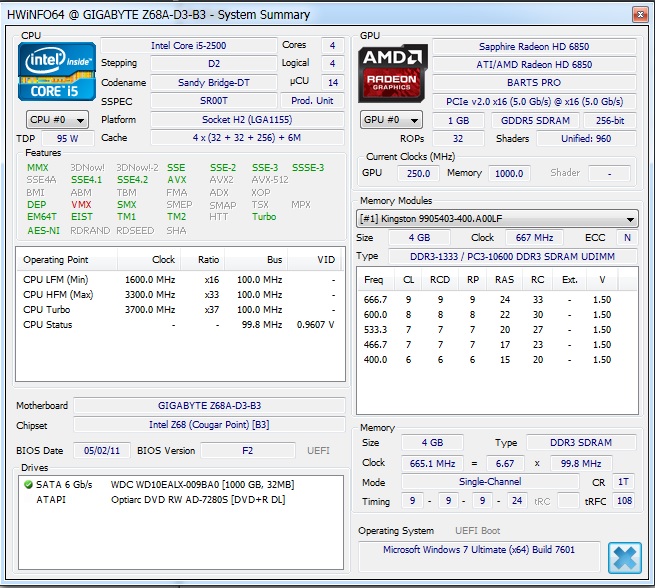Click the Intel Z68 chipset field

(209, 424)
